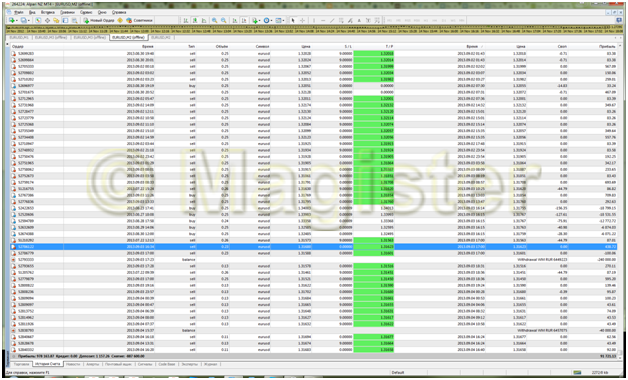Open the Strategy Tester icon

coord(74,20)
